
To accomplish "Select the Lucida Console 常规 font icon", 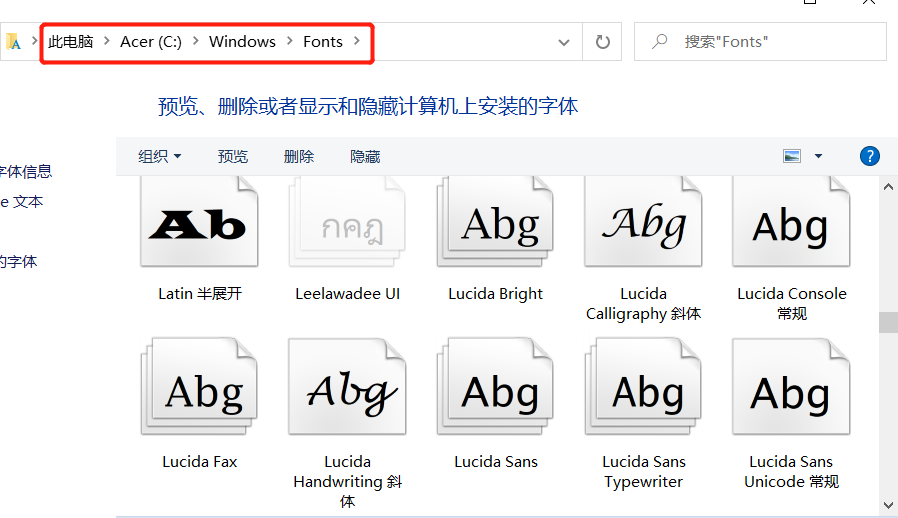I will coord(791,222).
